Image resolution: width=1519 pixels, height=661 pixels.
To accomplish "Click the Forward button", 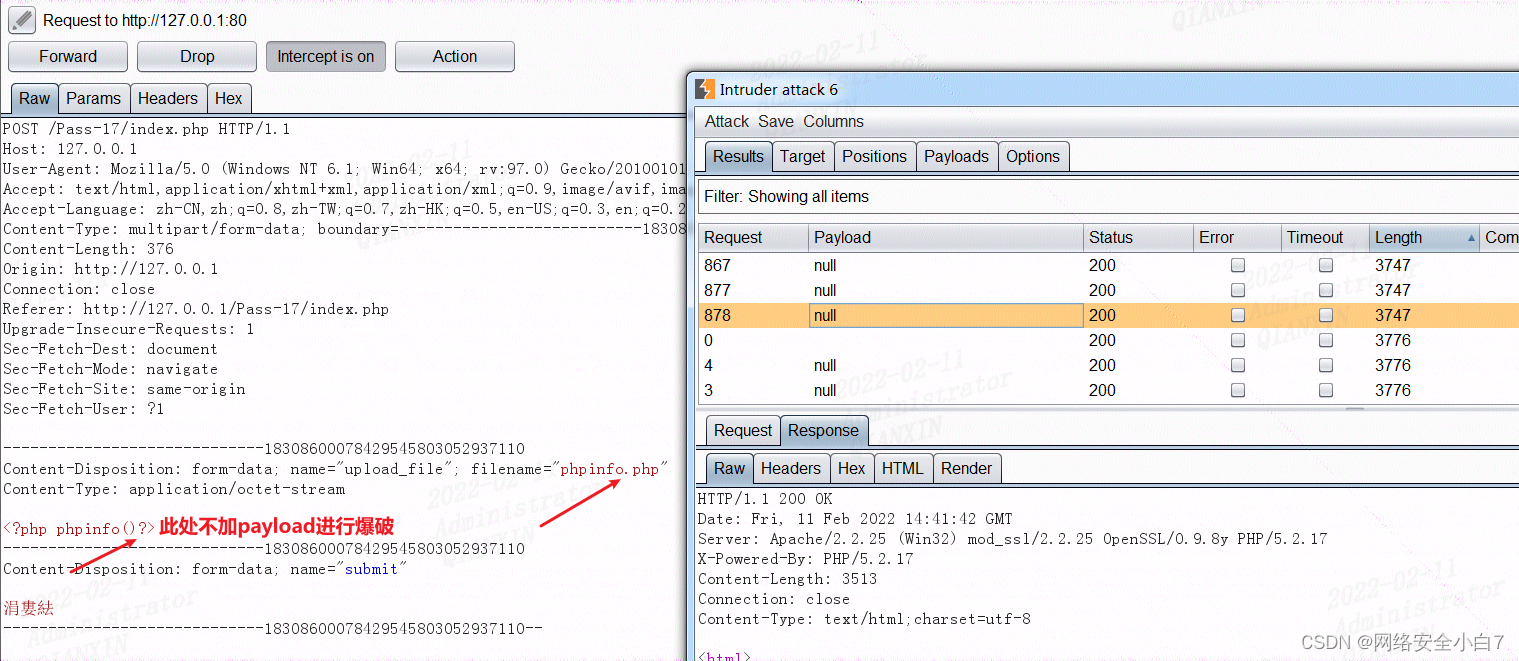I will pyautogui.click(x=68, y=56).
